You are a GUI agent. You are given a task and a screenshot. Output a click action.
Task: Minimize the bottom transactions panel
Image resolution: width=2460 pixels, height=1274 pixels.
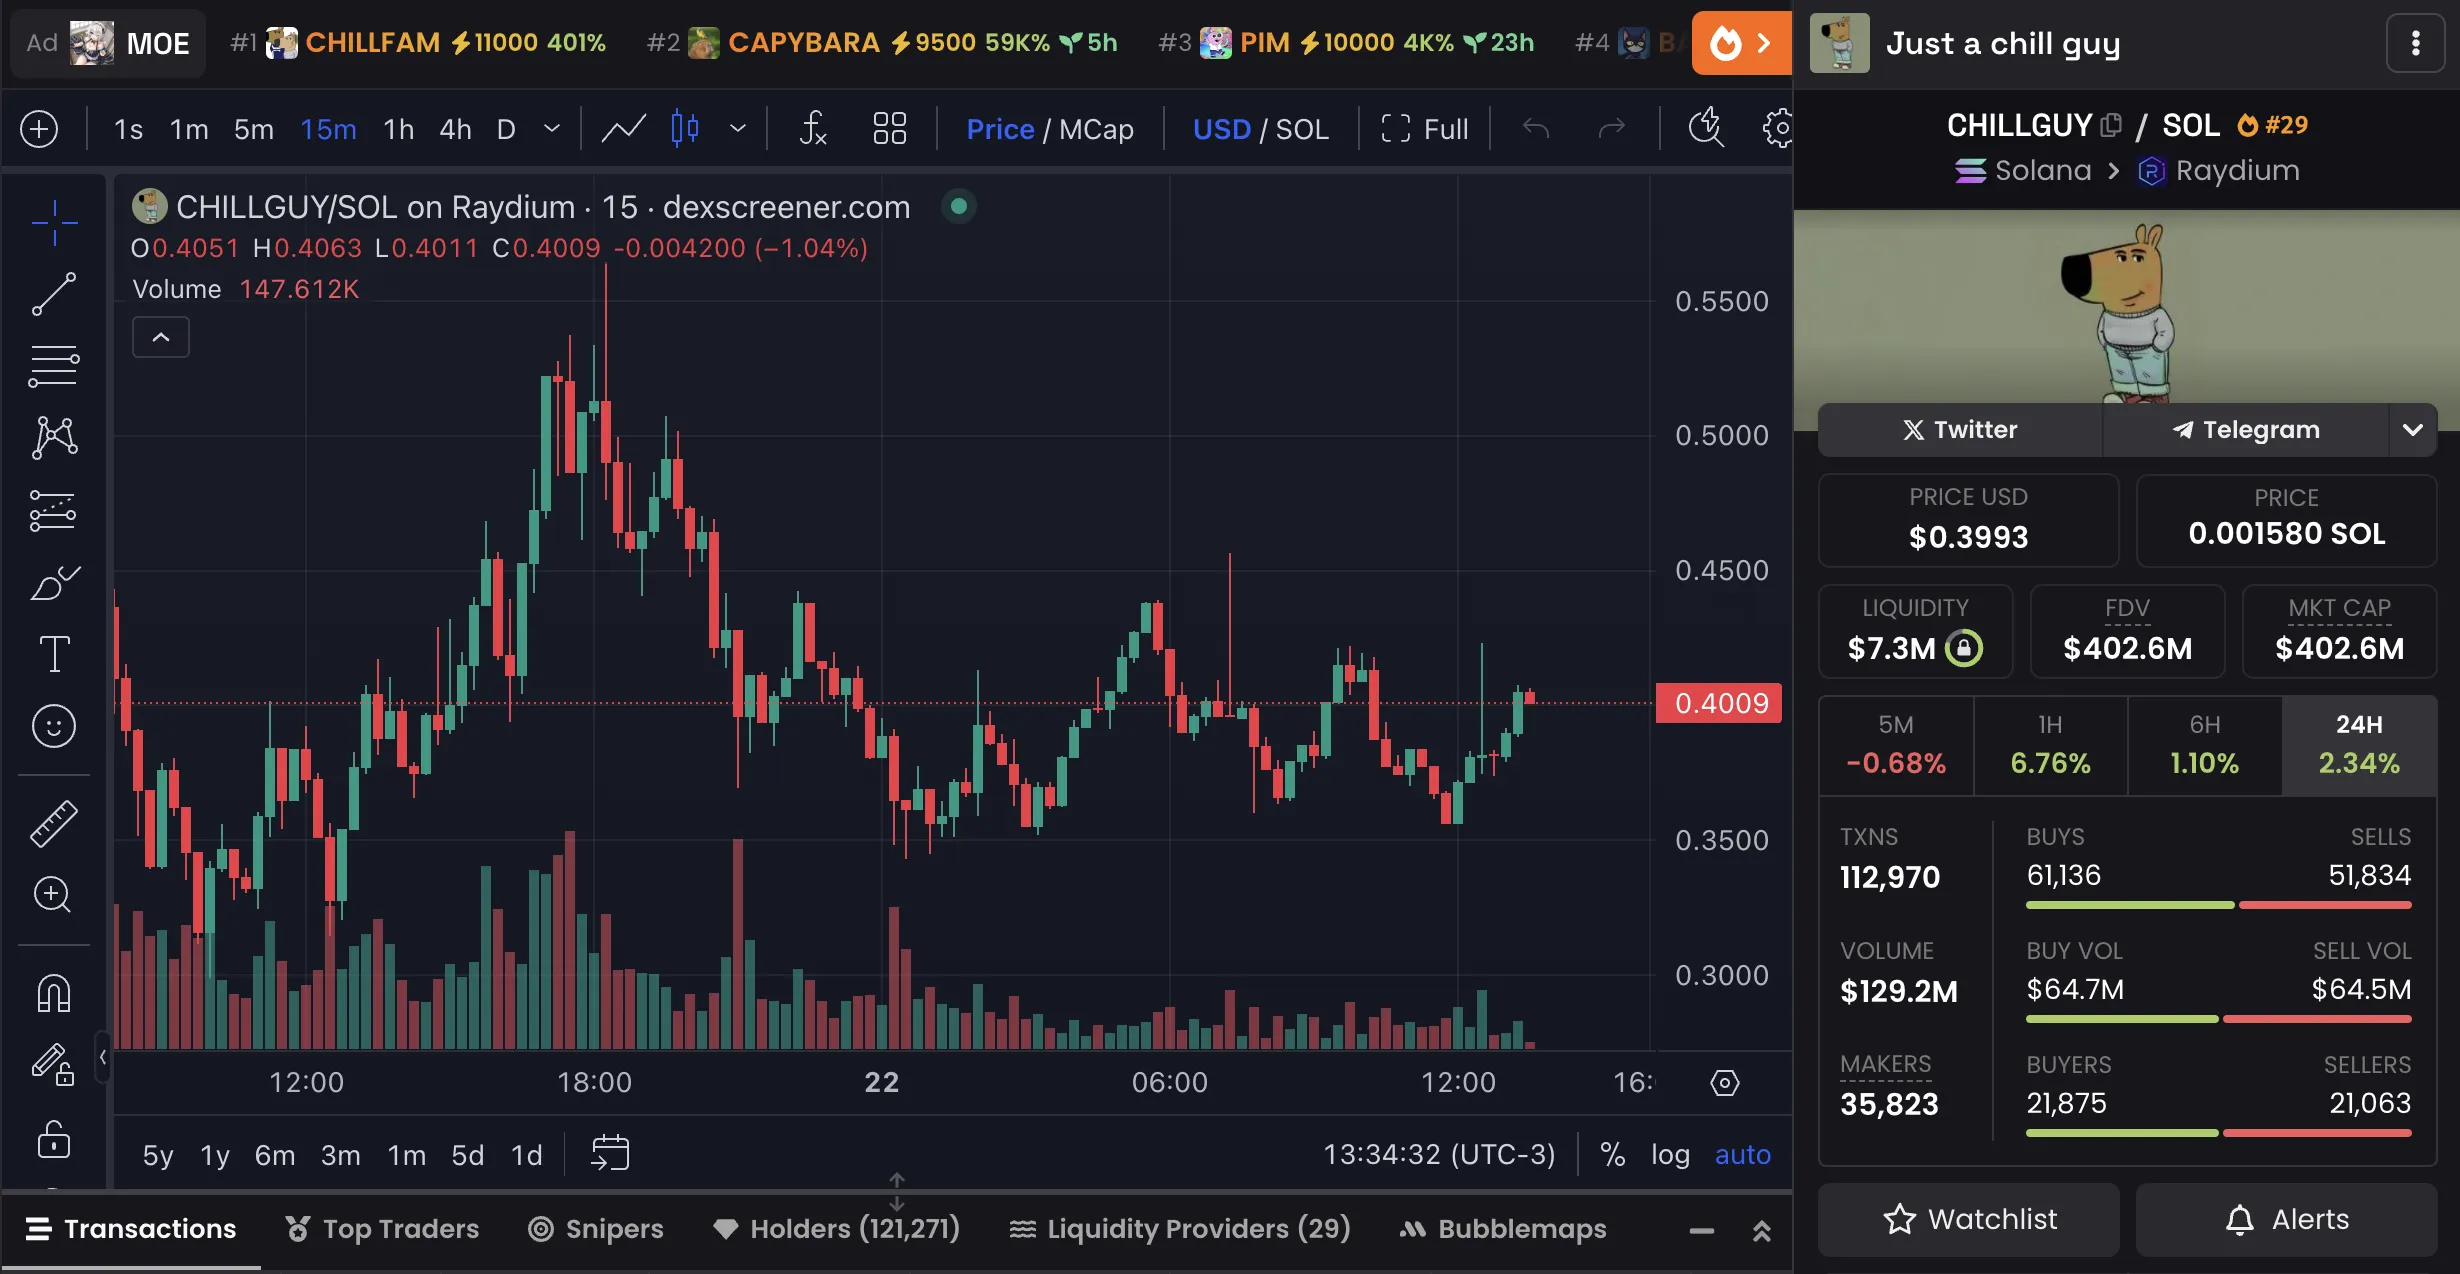[1702, 1231]
